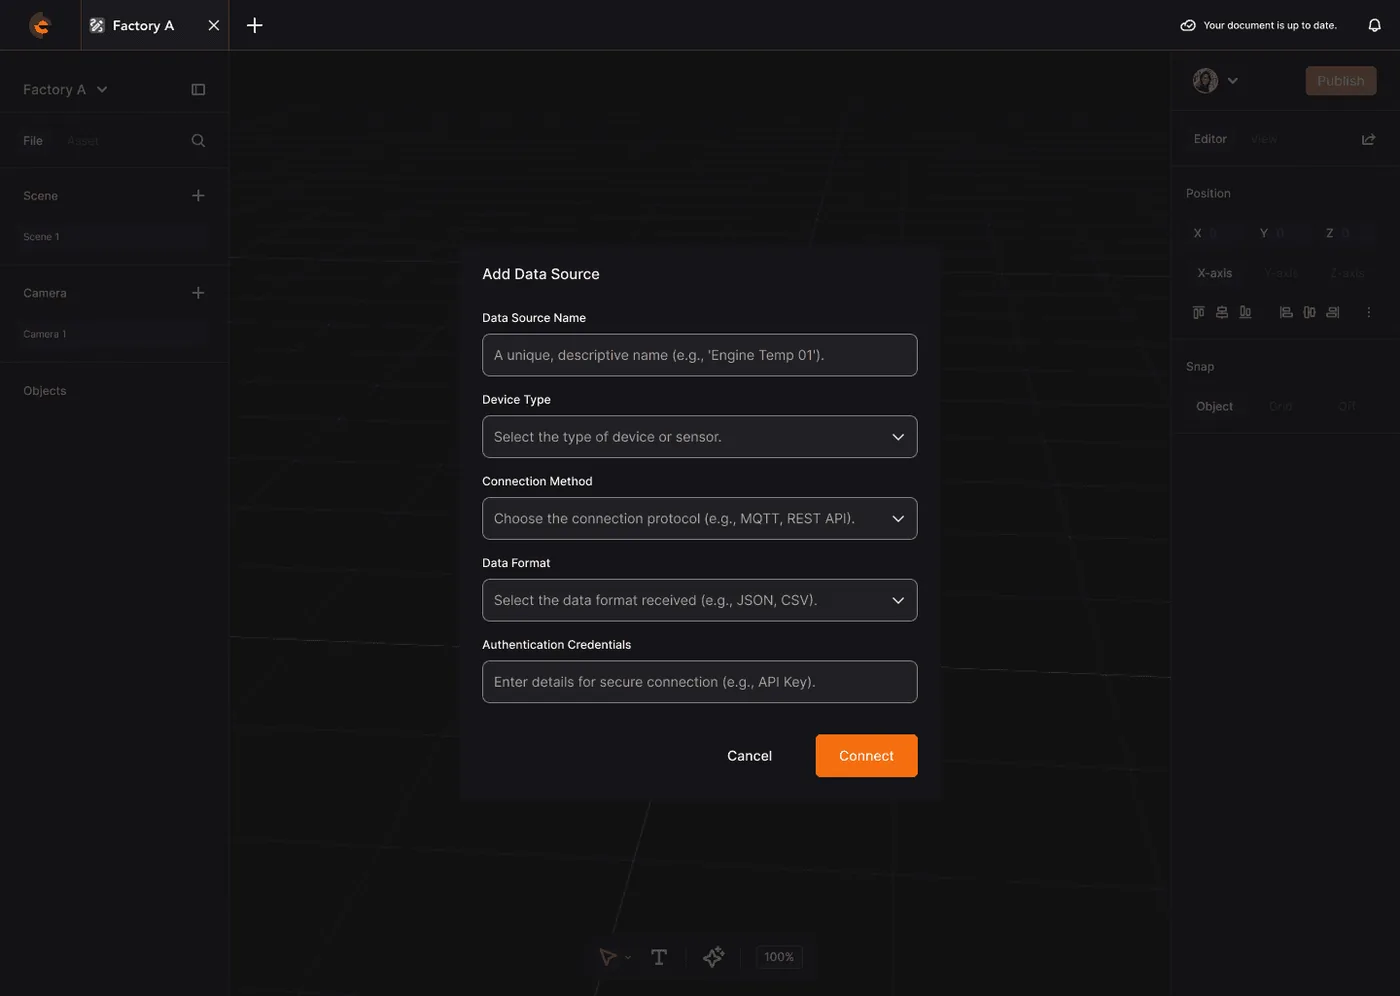Open the Connection Method dropdown
This screenshot has height=996, width=1400.
pyautogui.click(x=699, y=518)
